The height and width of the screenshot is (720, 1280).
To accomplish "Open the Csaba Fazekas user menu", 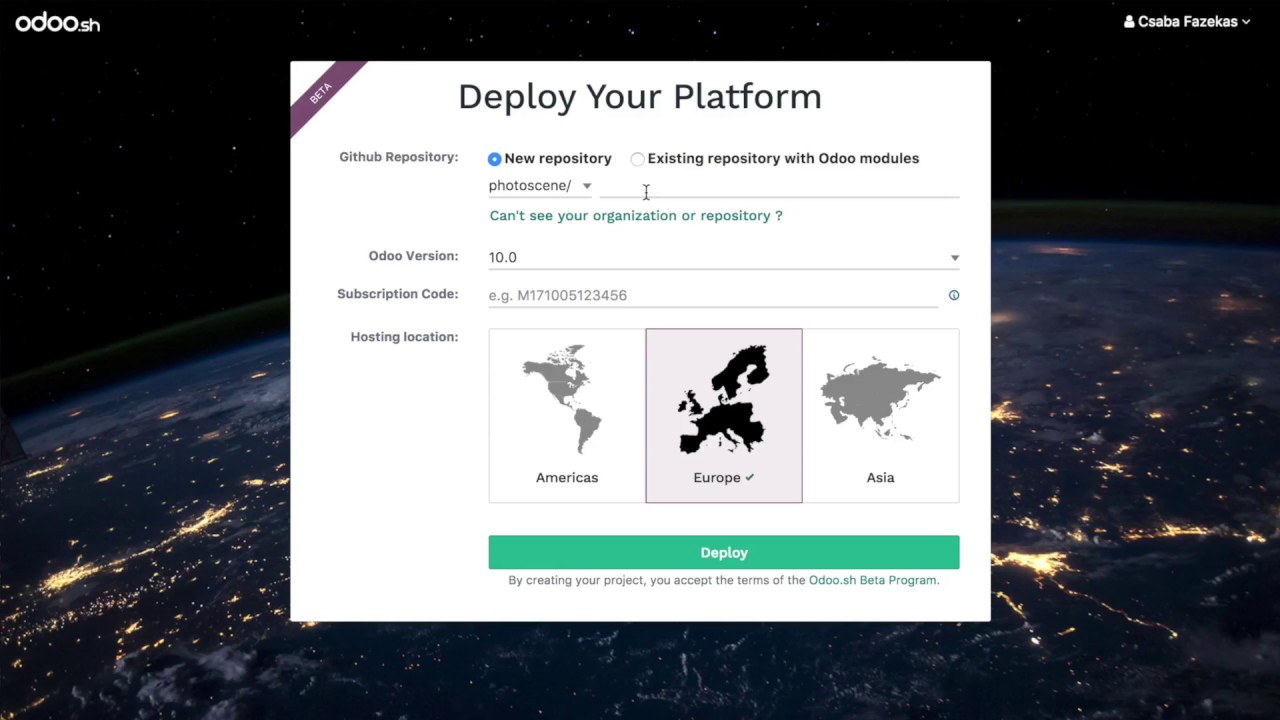I will click(1187, 21).
